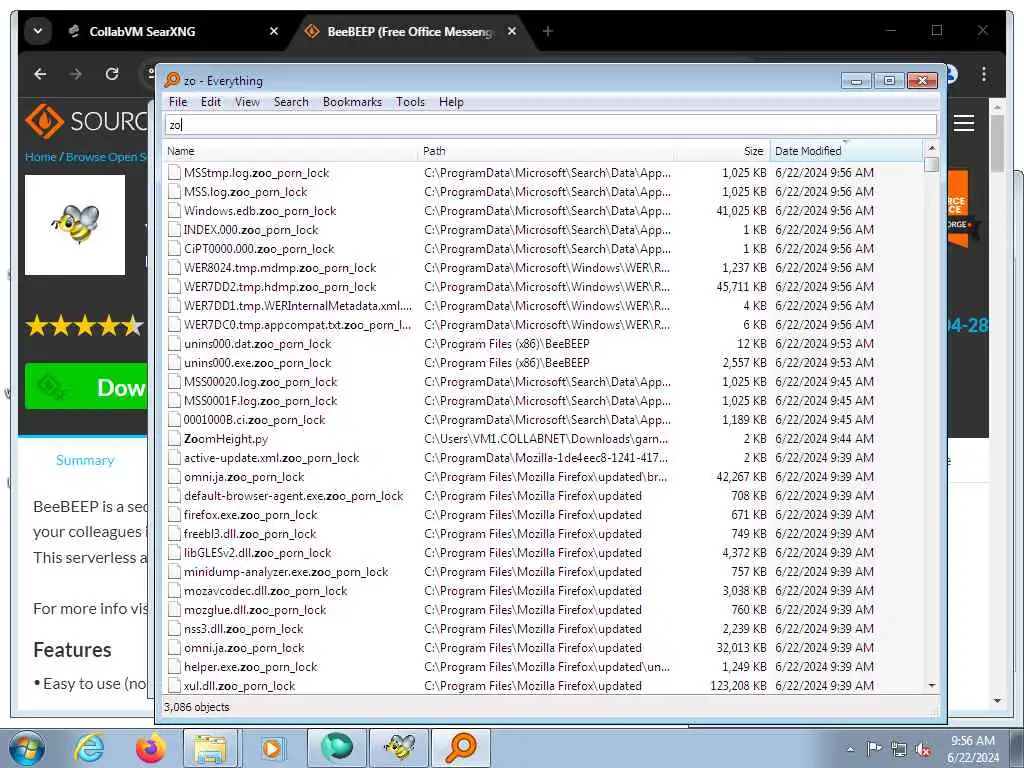This screenshot has height=768, width=1024.
Task: Click file icon of firefox.exe.zoo_porn_lock
Action: pyautogui.click(x=174, y=515)
